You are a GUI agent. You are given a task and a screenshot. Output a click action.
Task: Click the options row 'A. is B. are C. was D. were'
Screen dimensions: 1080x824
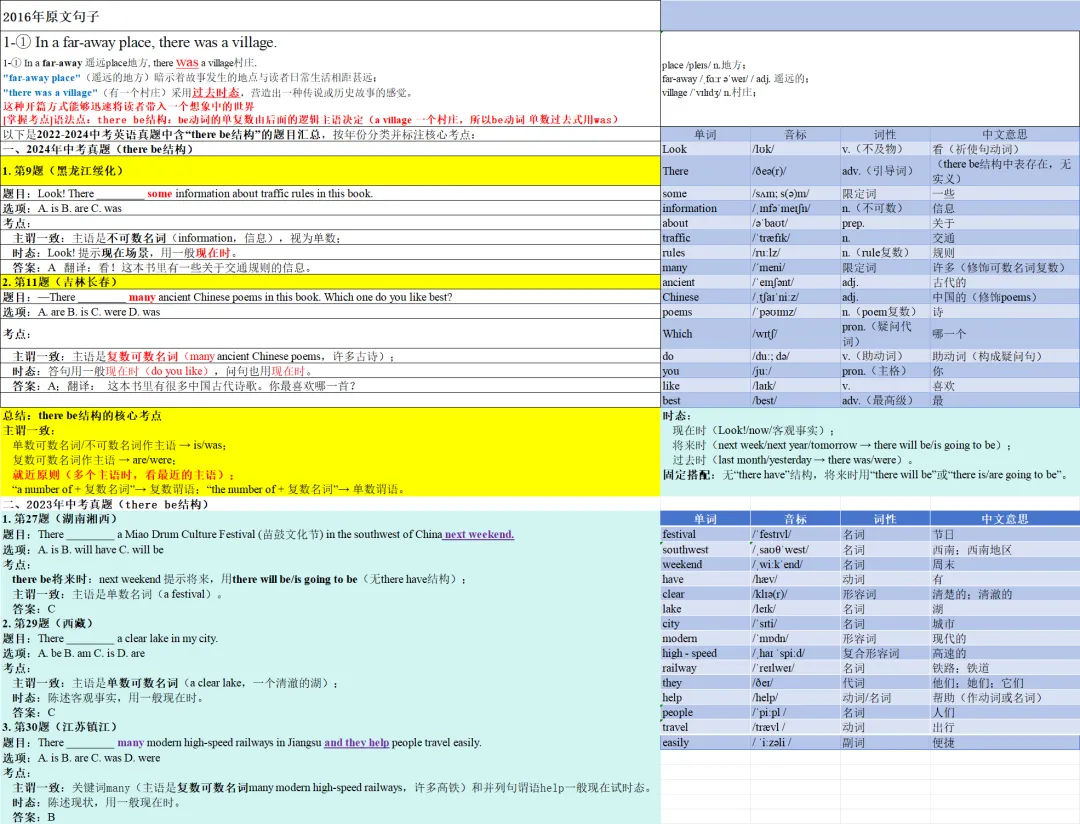coord(330,758)
